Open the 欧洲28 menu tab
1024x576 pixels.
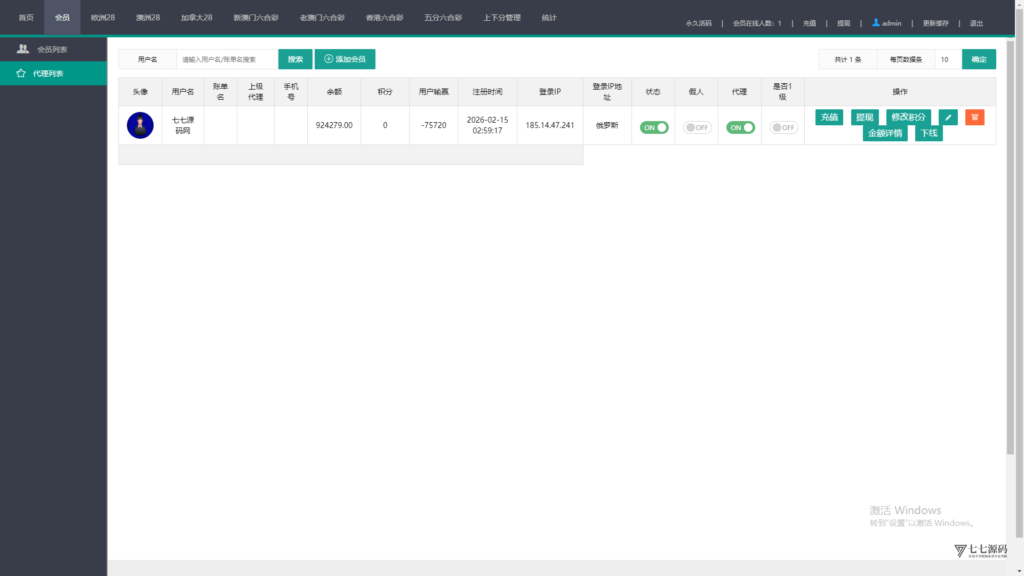103,18
